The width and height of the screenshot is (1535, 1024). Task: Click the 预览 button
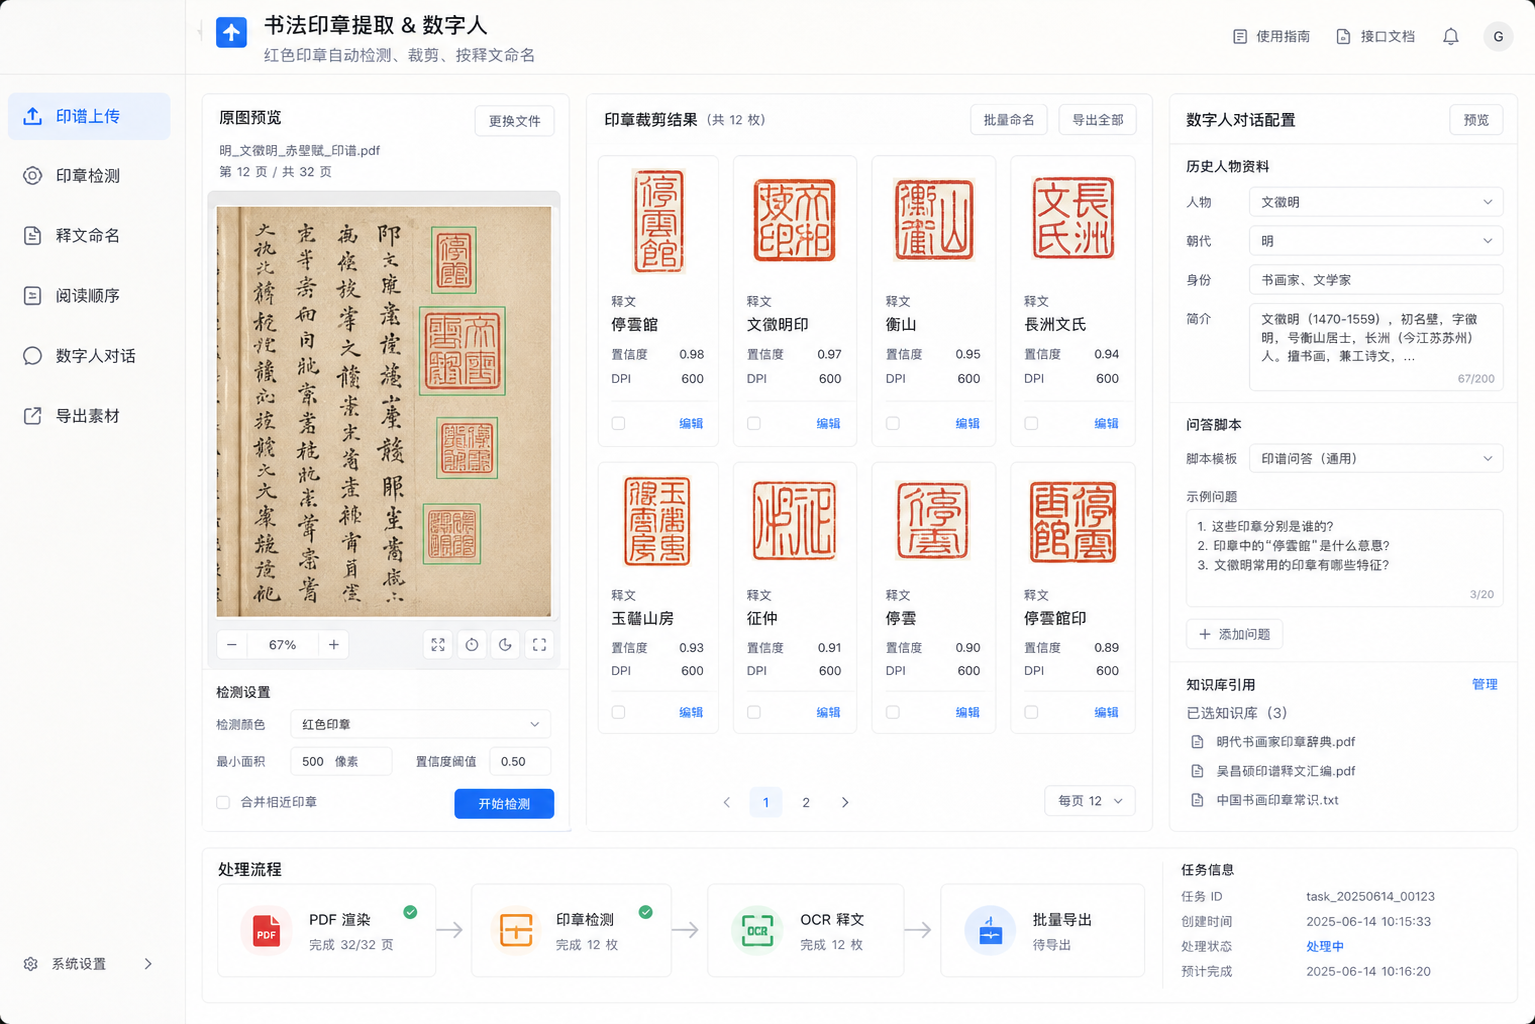click(1476, 120)
